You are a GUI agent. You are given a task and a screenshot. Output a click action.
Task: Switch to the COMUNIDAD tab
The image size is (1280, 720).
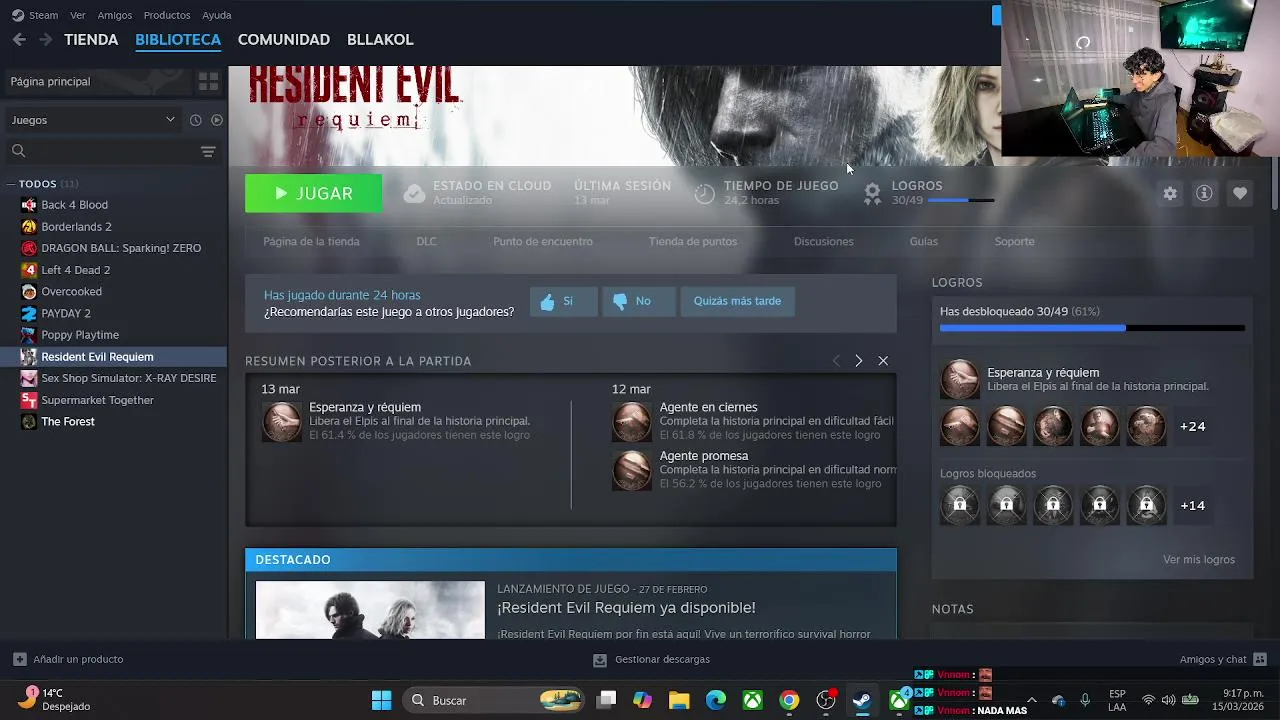click(x=284, y=40)
